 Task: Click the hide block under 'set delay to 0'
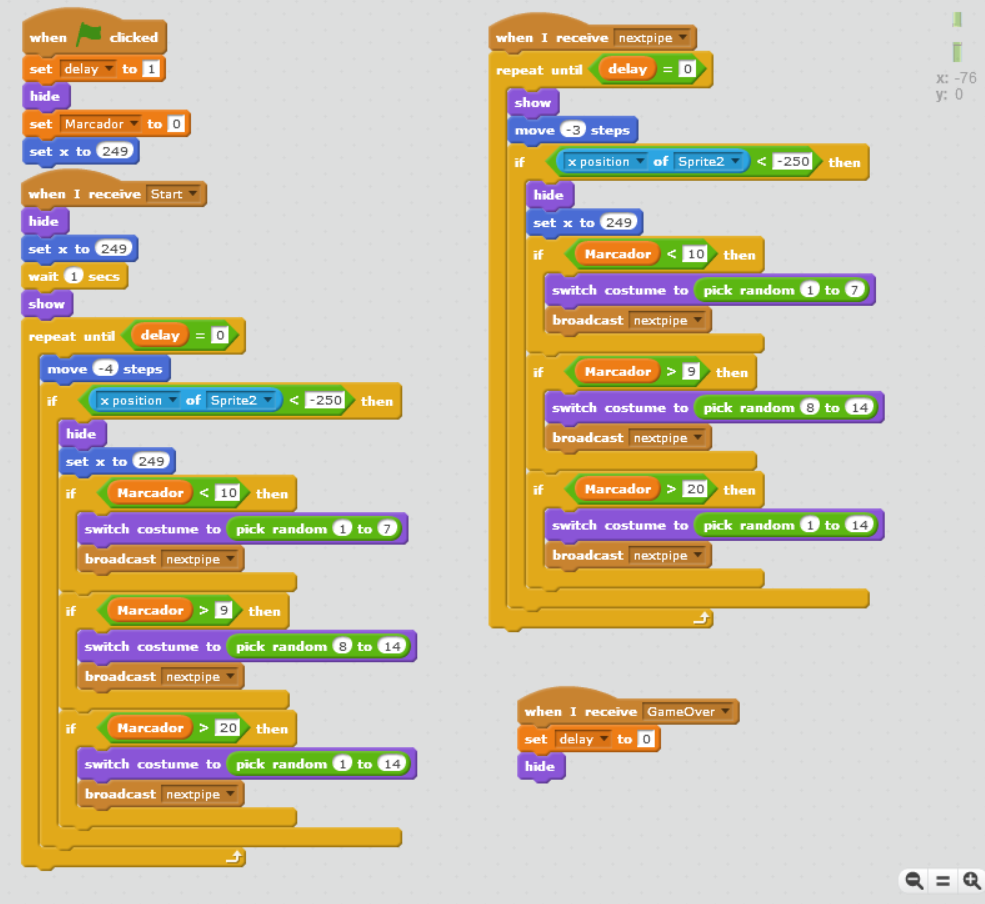[x=540, y=767]
